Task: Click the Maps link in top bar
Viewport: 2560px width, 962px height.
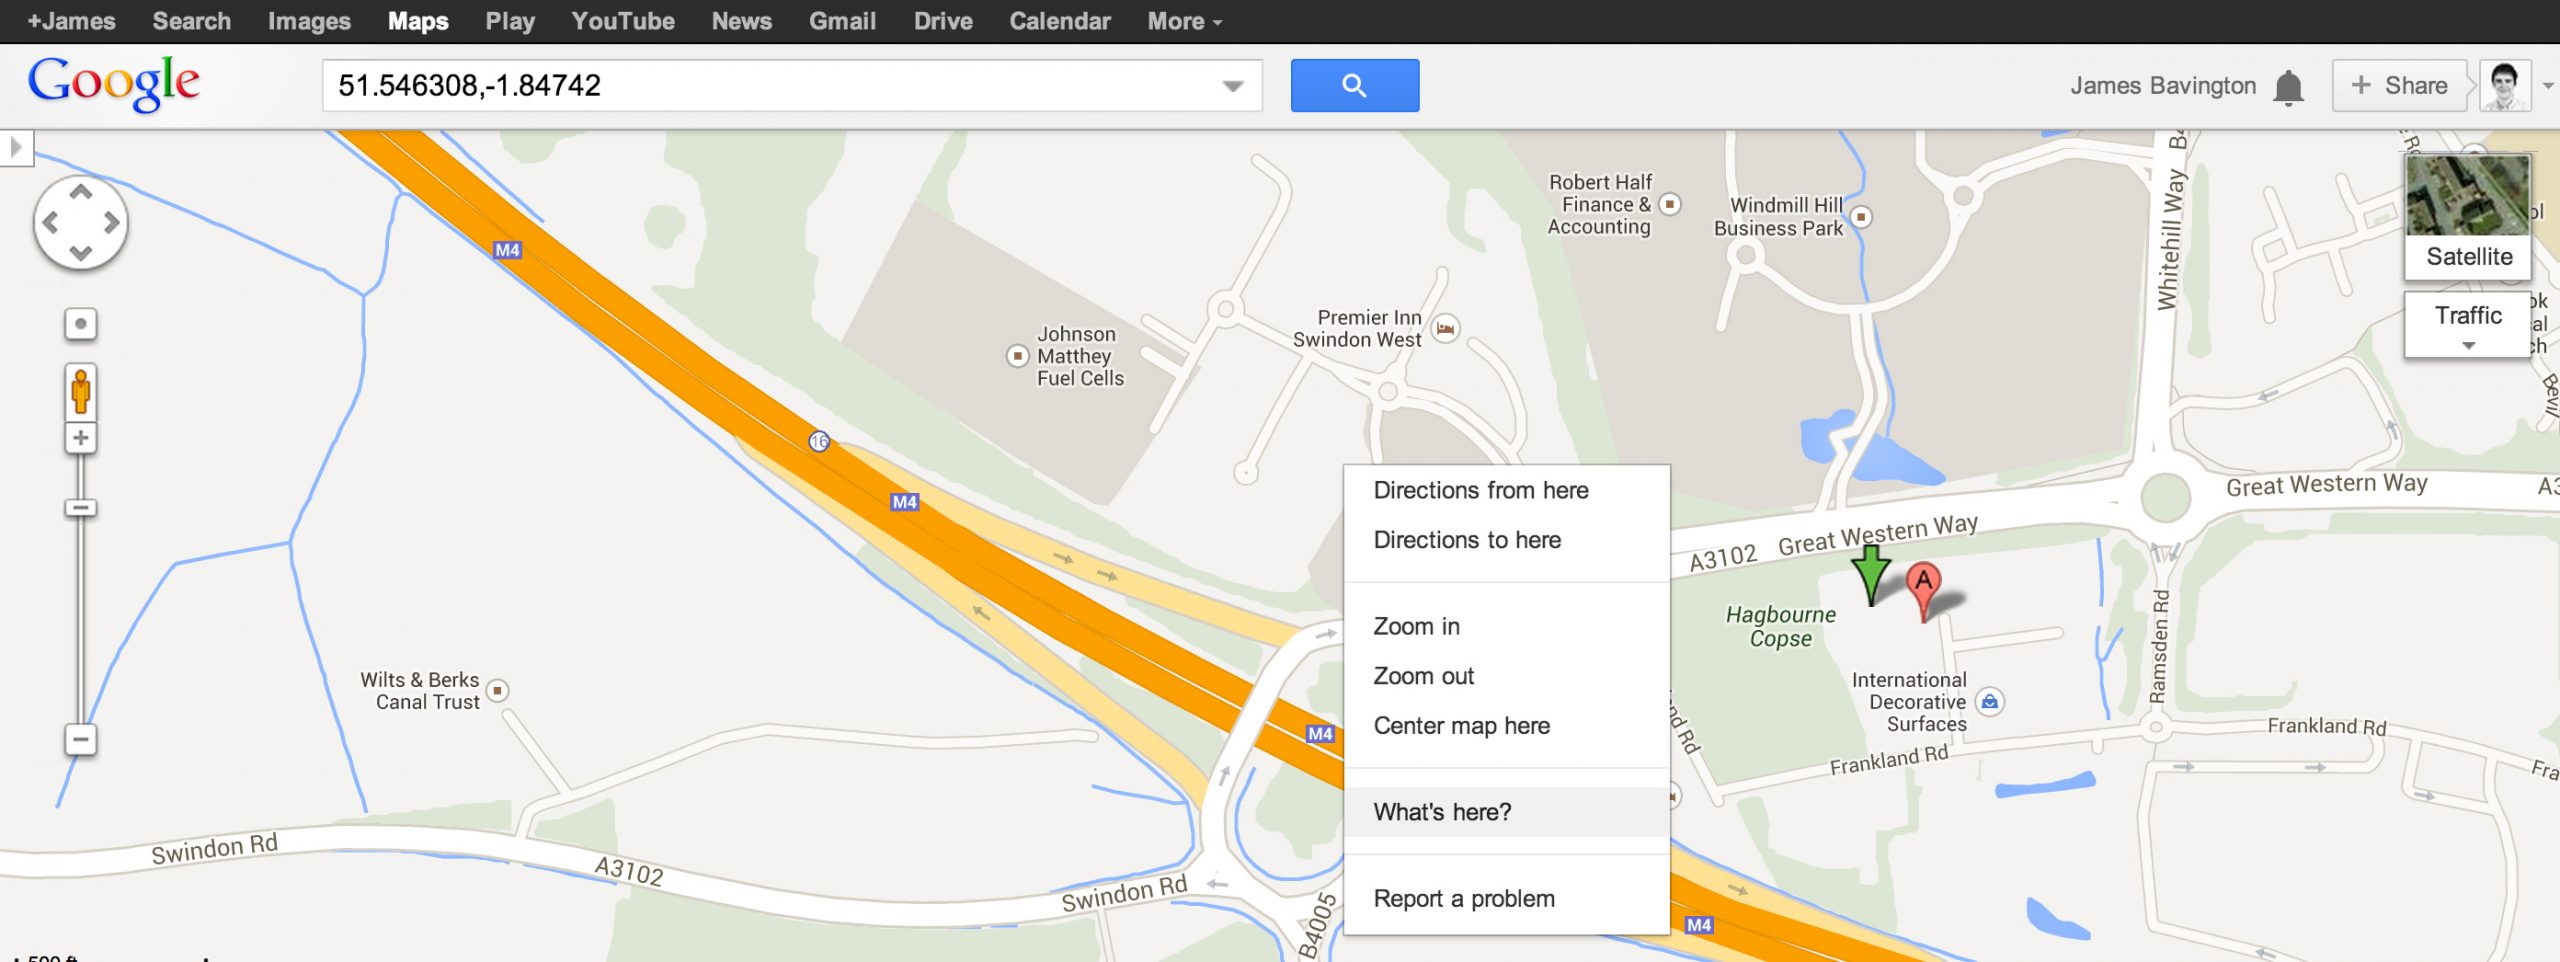Action: point(418,21)
